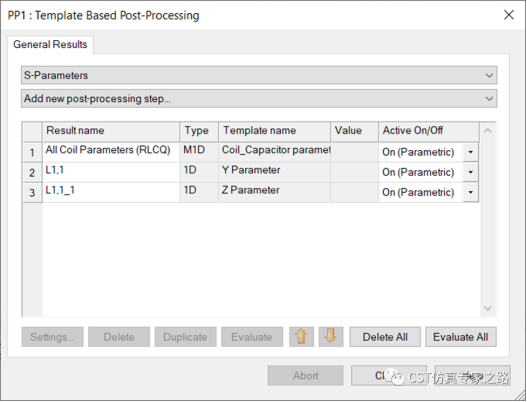527x402 pixels.
Task: Select row 2 header number
Action: click(x=32, y=172)
